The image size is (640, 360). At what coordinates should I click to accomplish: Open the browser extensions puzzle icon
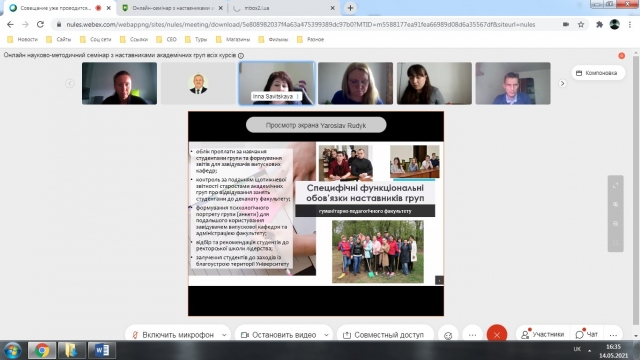pyautogui.click(x=599, y=24)
